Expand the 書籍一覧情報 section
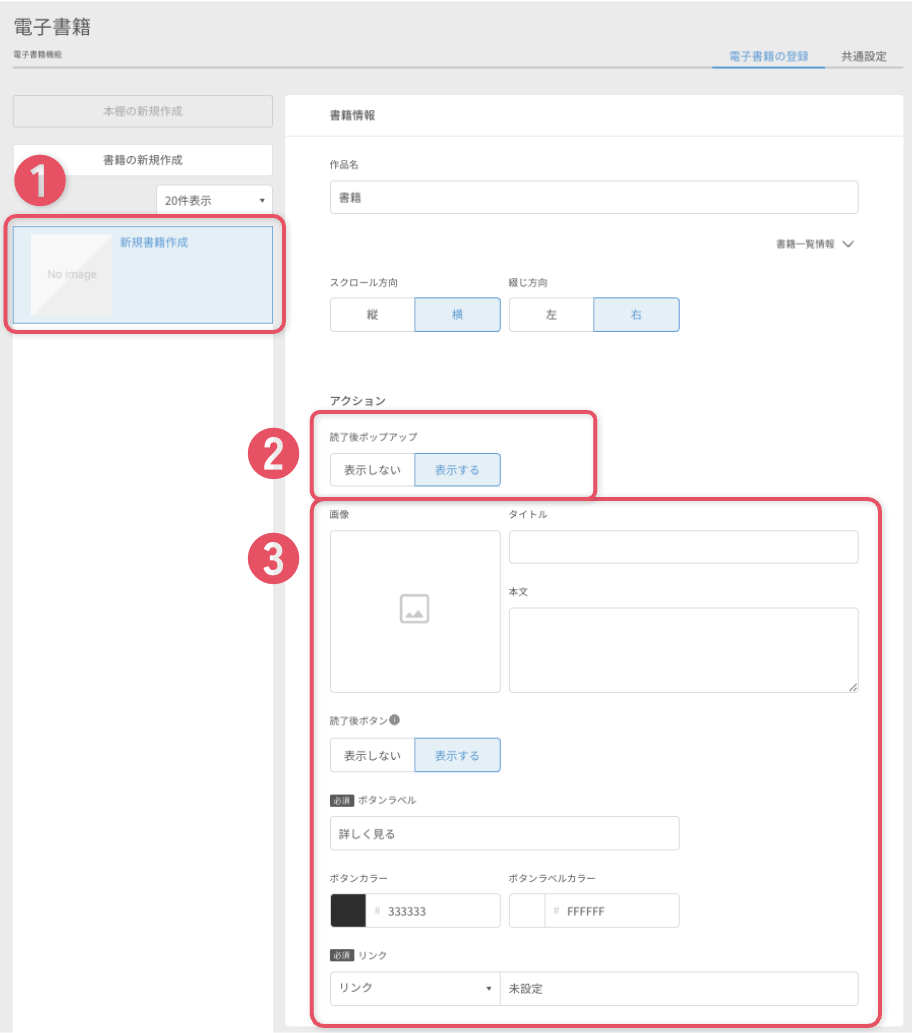This screenshot has height=1033, width=912. pos(814,244)
